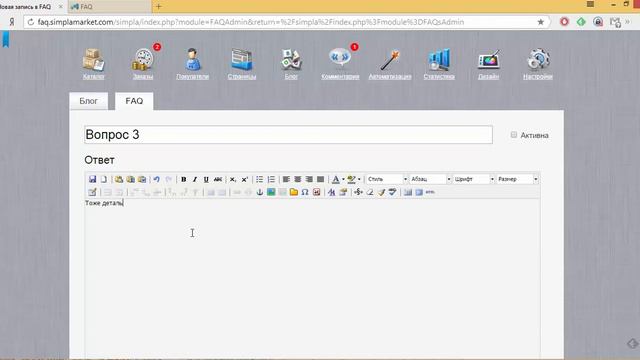Insert an image with the picture icon
This screenshot has width=640, height=360.
pos(271,192)
